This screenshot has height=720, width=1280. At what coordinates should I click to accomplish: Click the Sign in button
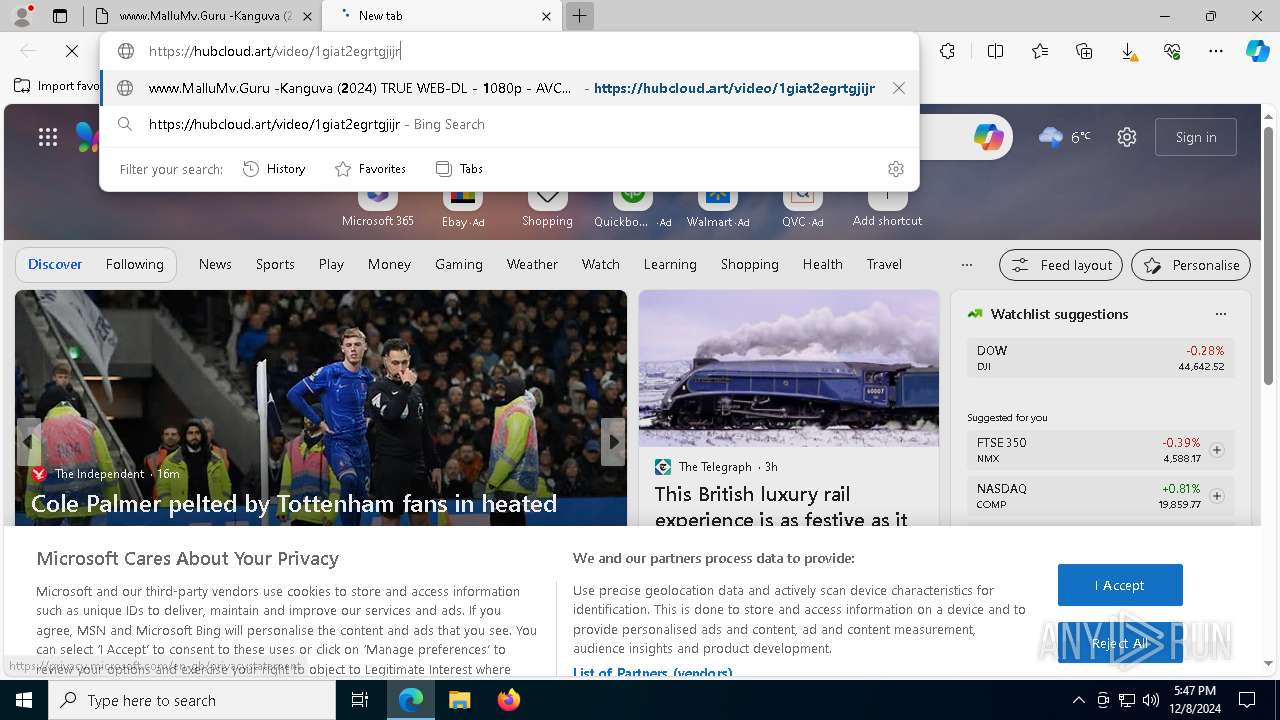(1196, 137)
